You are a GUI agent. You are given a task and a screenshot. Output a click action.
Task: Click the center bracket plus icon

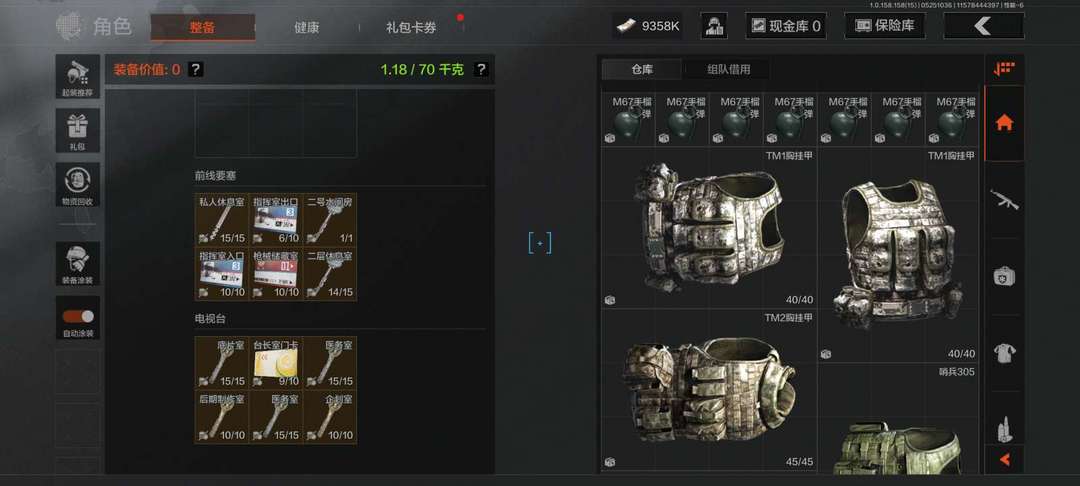(x=540, y=243)
